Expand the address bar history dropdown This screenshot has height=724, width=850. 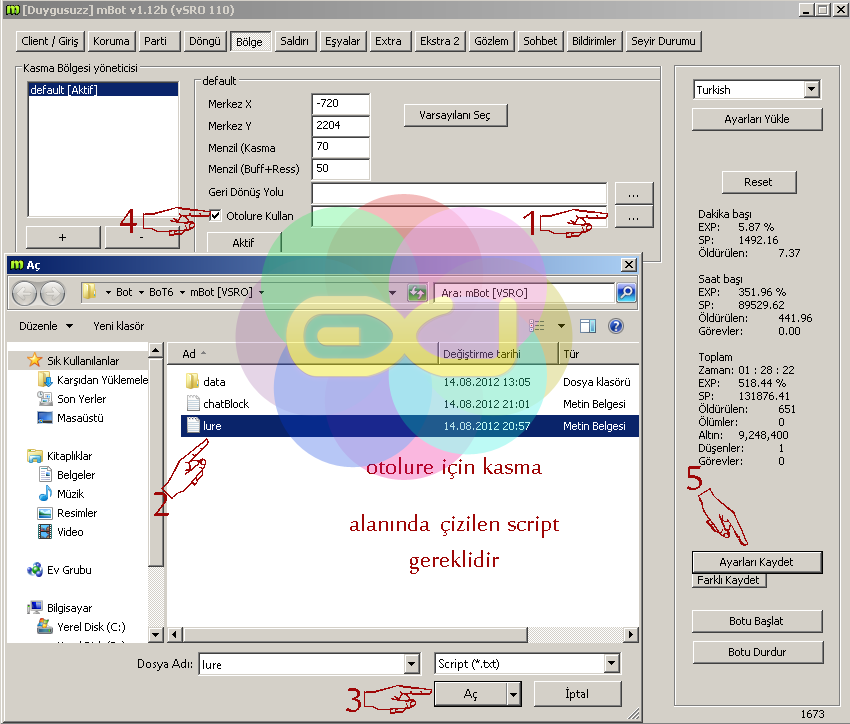392,293
